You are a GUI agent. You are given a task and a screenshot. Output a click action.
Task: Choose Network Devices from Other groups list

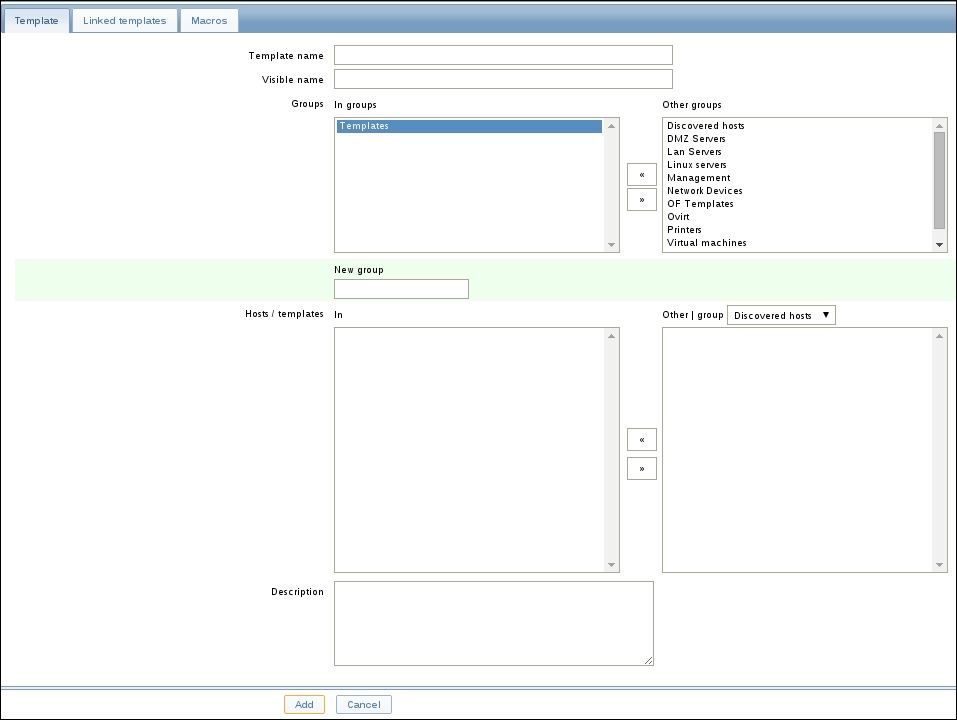tap(705, 191)
